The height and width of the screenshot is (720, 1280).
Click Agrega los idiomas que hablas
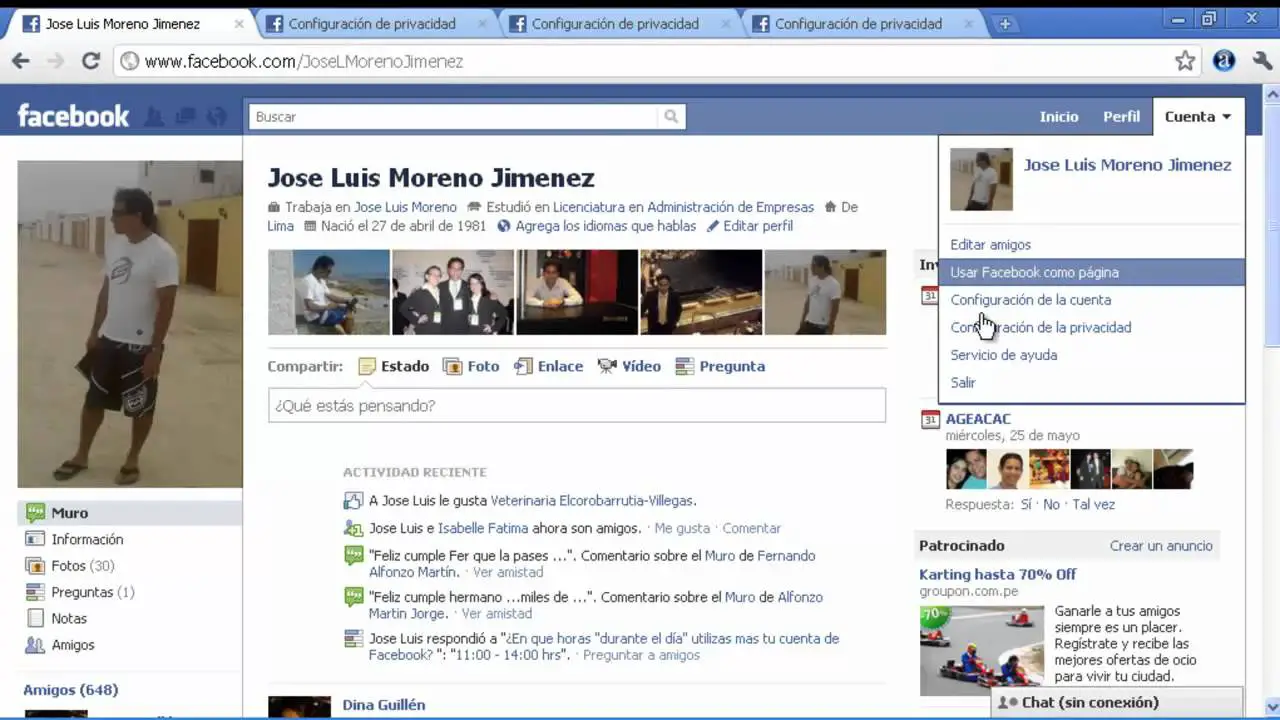(x=605, y=226)
